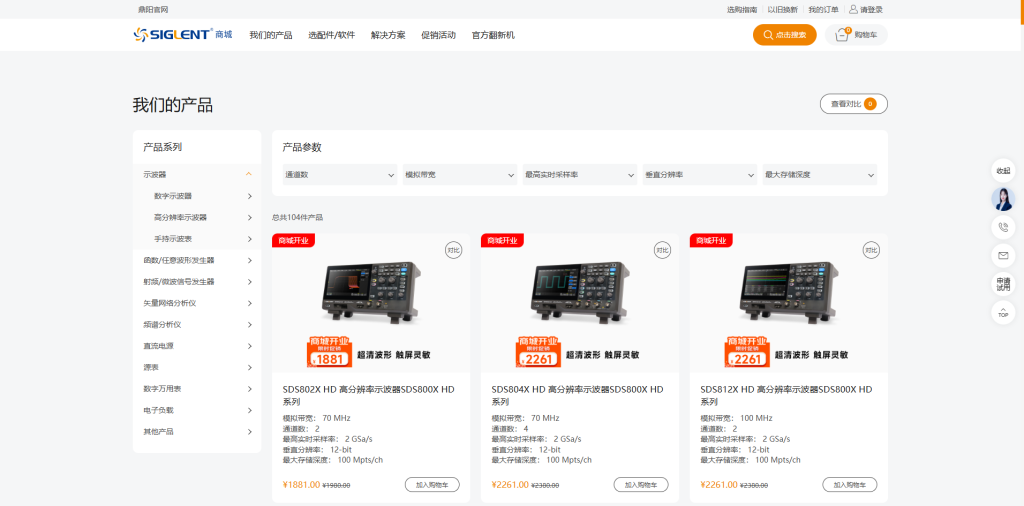Open the 通道数 filter dropdown
This screenshot has height=506, width=1024.
(x=340, y=175)
